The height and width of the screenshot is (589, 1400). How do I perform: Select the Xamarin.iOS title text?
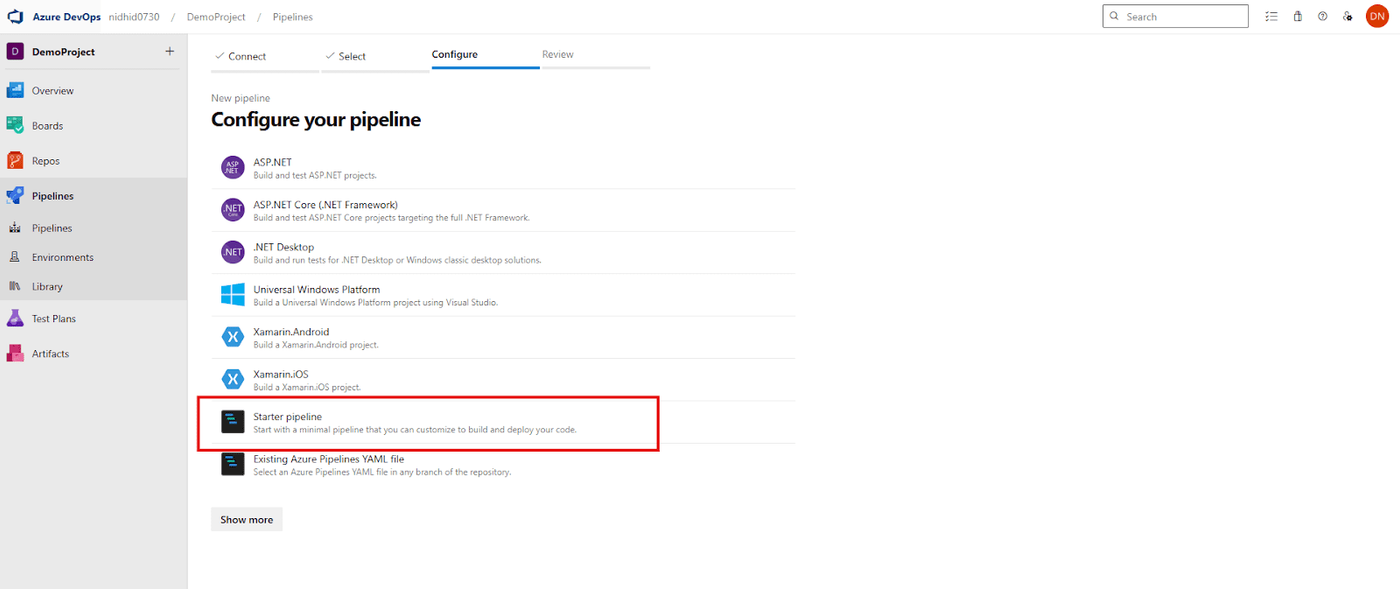point(281,374)
